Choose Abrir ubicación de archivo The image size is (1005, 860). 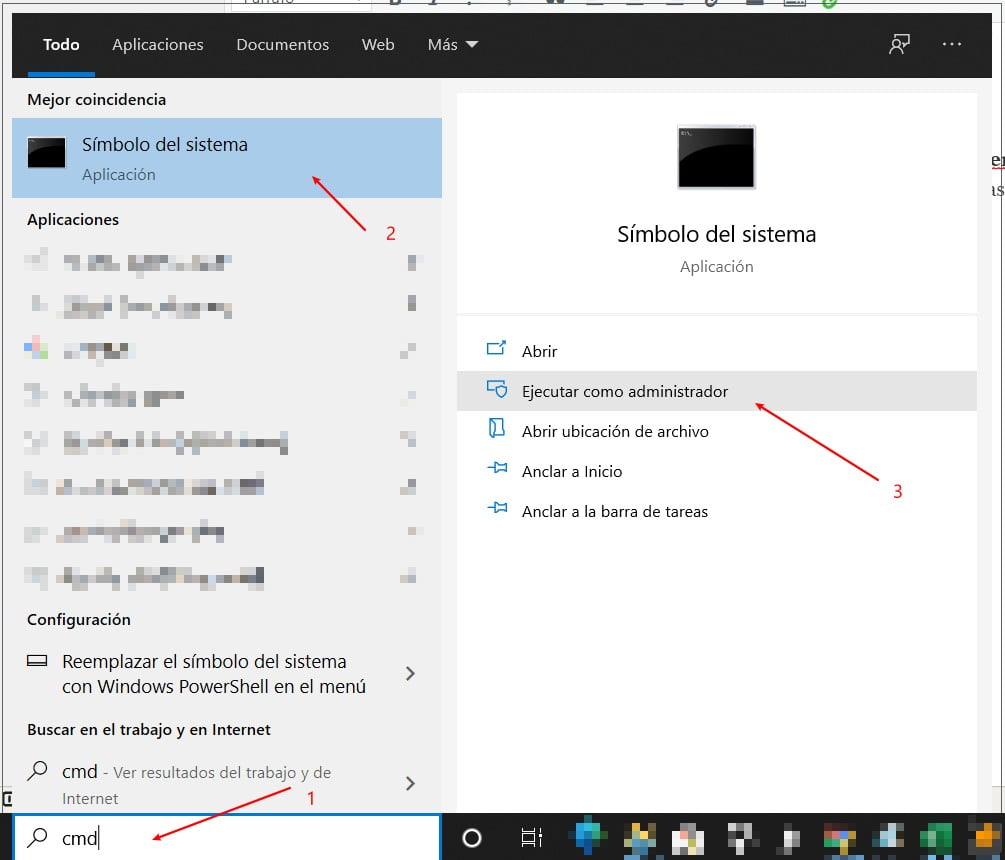click(x=717, y=431)
